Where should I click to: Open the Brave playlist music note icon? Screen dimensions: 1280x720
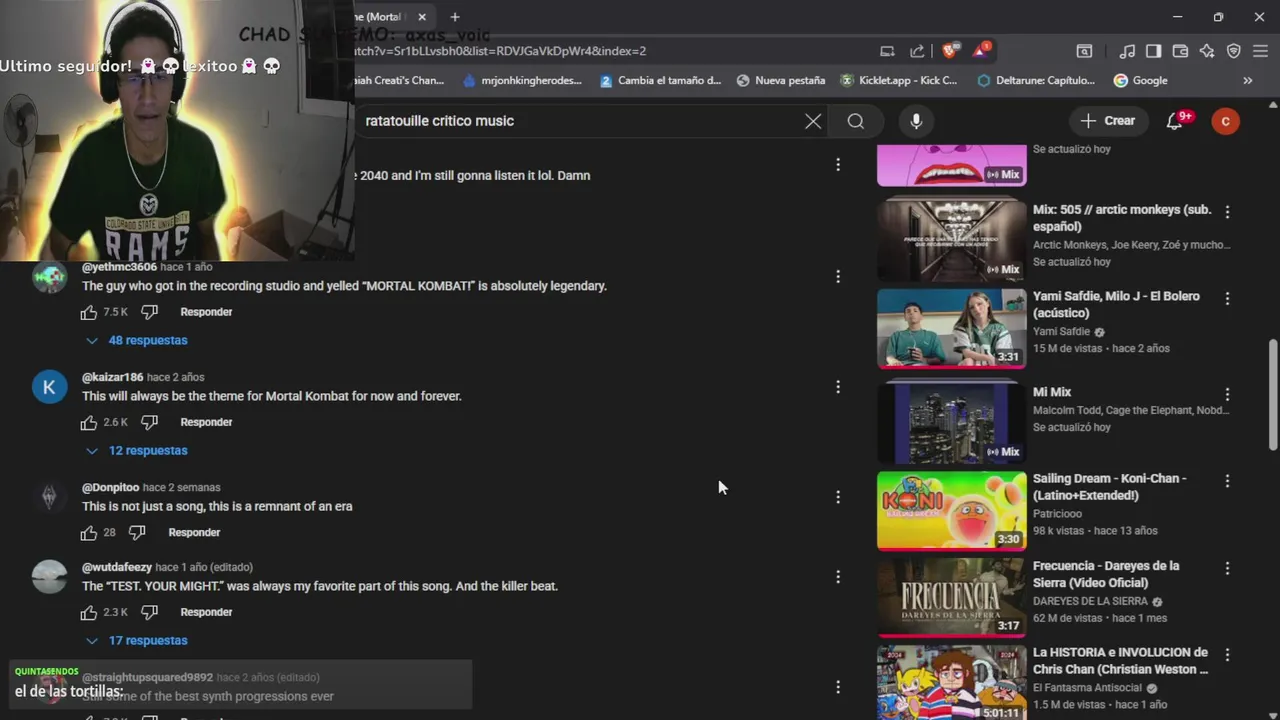(x=1127, y=51)
